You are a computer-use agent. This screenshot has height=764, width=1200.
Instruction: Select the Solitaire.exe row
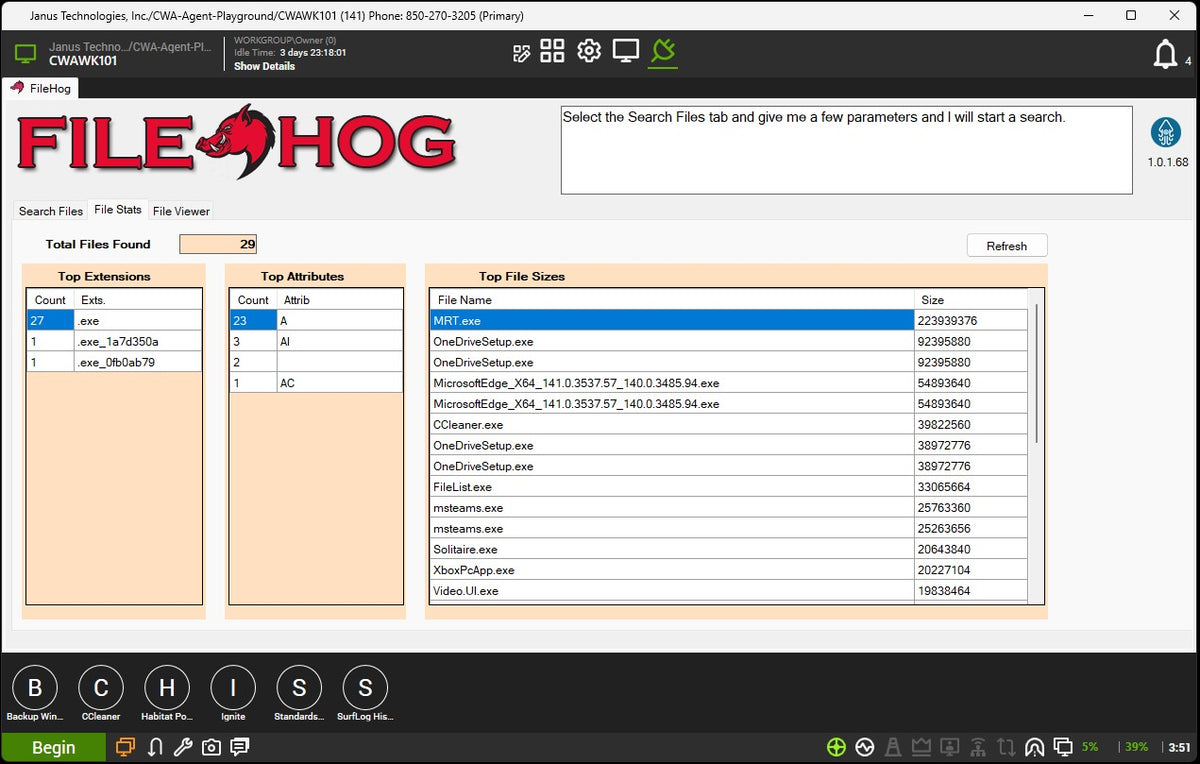coord(728,550)
